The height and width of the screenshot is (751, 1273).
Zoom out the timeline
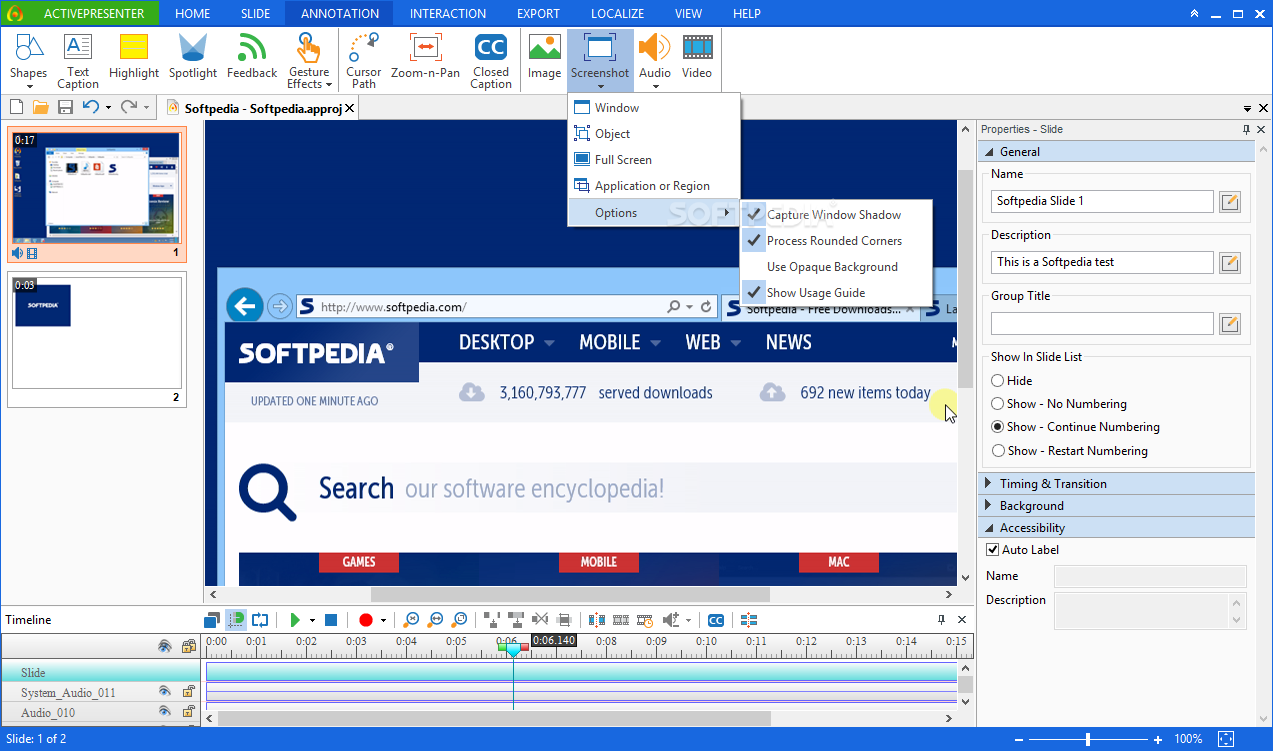(x=435, y=620)
